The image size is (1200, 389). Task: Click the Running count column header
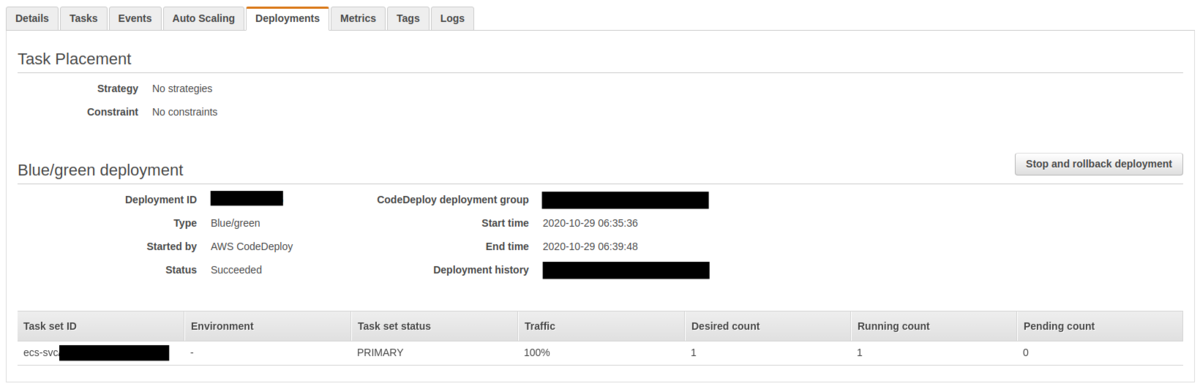click(x=935, y=326)
